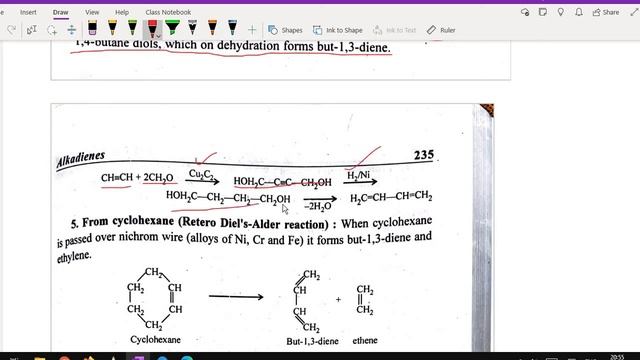Choose the white-banded black pen
The image size is (640, 360).
coord(192,29)
